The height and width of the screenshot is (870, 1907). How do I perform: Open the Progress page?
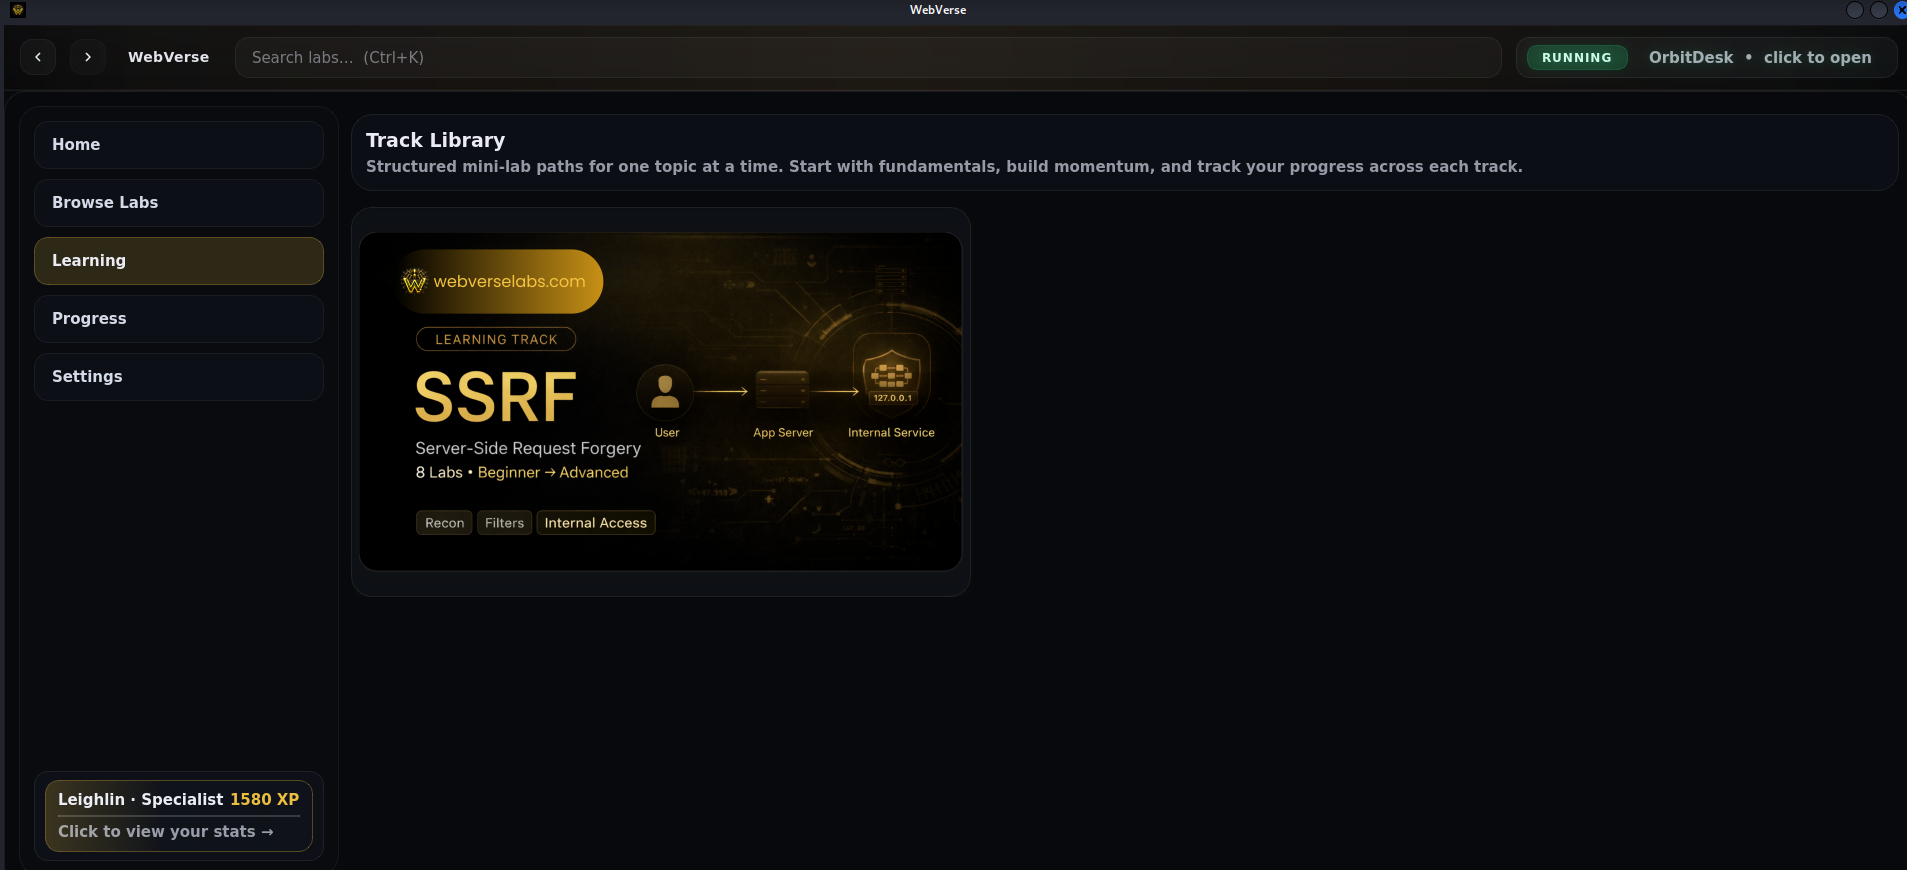pos(178,319)
